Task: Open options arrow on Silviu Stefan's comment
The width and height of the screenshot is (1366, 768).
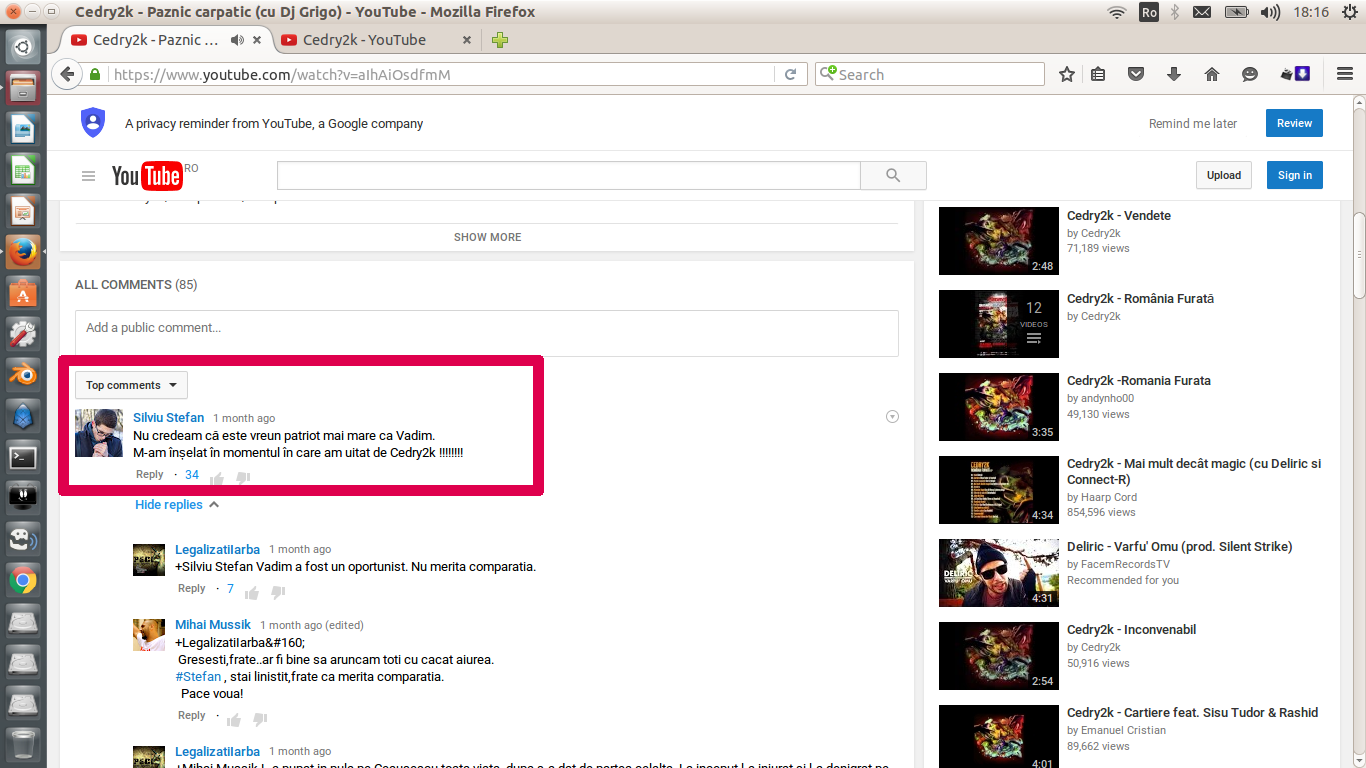Action: point(892,417)
